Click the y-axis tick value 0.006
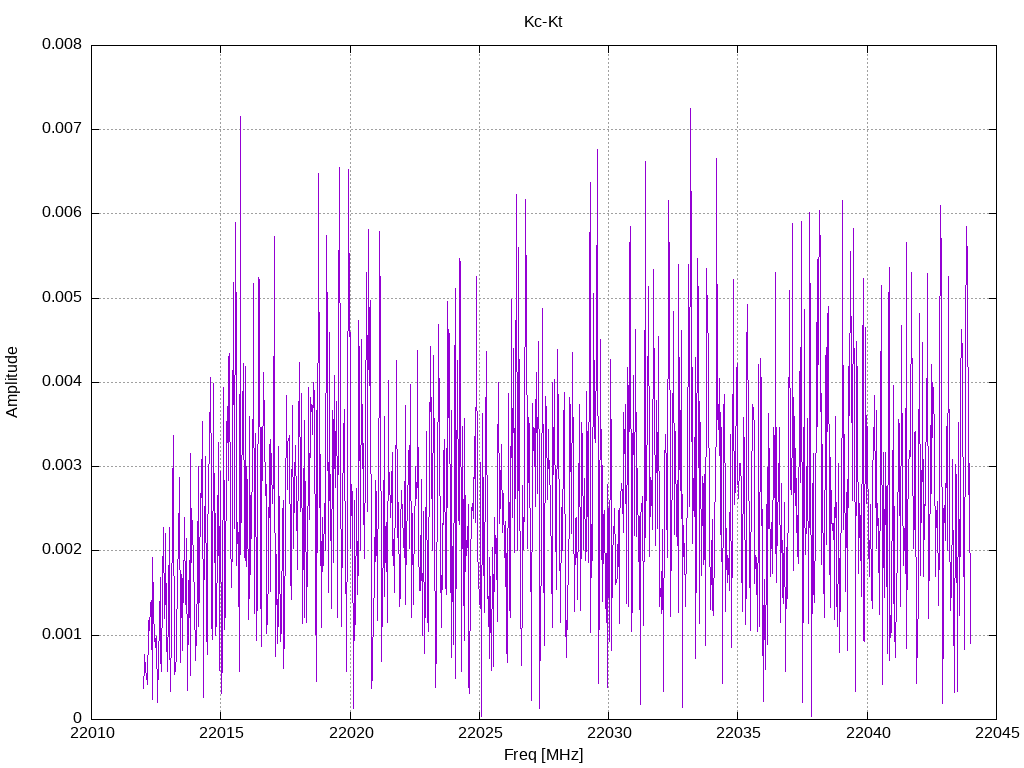The image size is (1024, 768). click(x=62, y=213)
